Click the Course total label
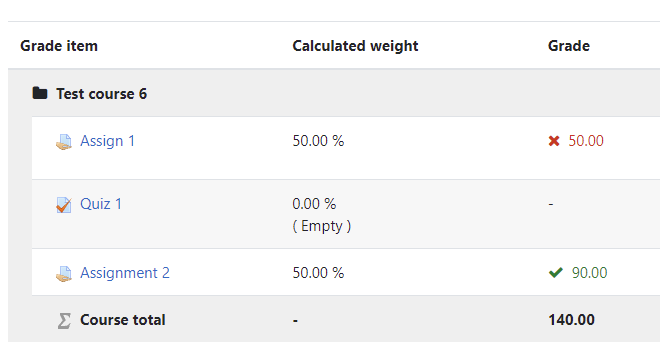 point(123,320)
